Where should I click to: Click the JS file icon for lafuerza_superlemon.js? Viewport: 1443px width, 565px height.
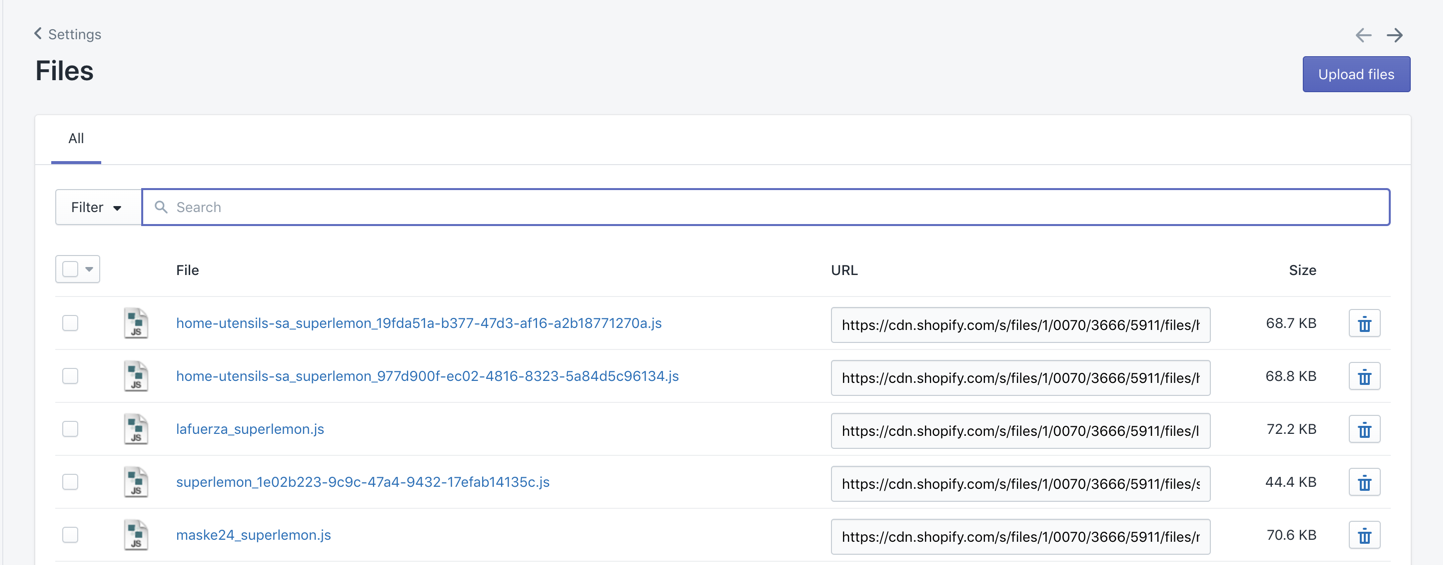click(136, 430)
